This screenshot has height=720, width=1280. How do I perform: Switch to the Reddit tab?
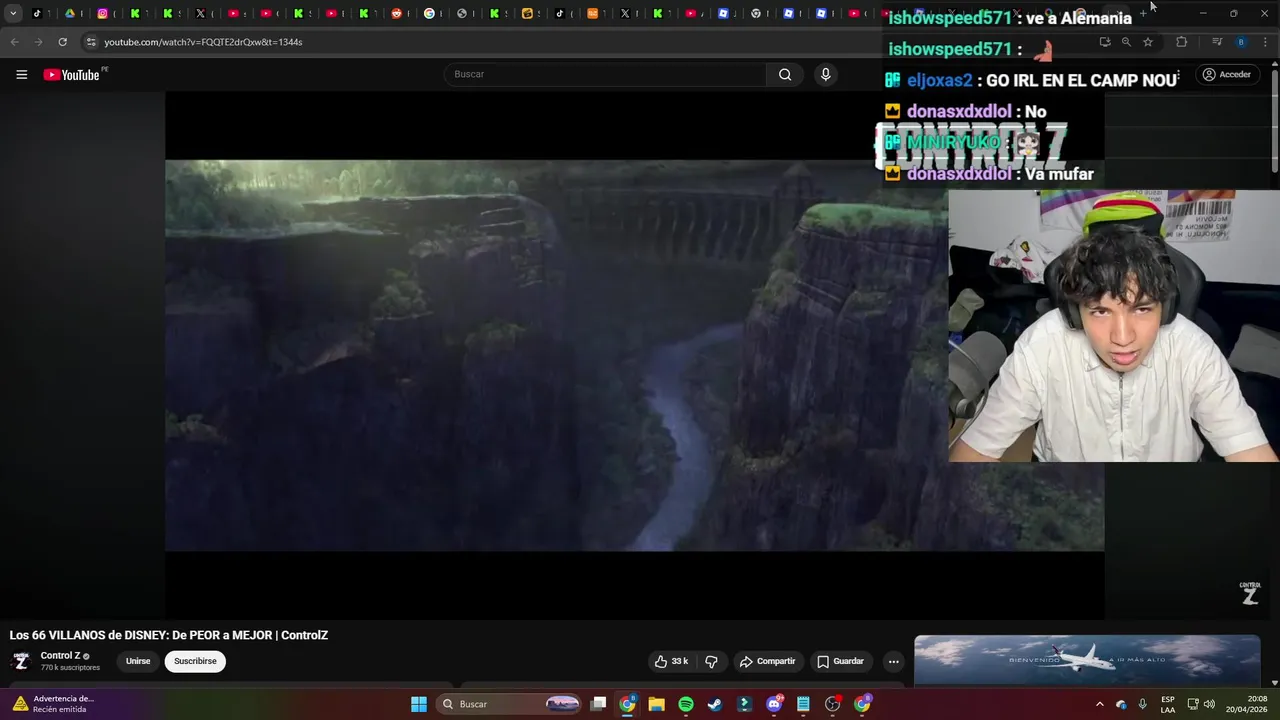click(x=396, y=13)
